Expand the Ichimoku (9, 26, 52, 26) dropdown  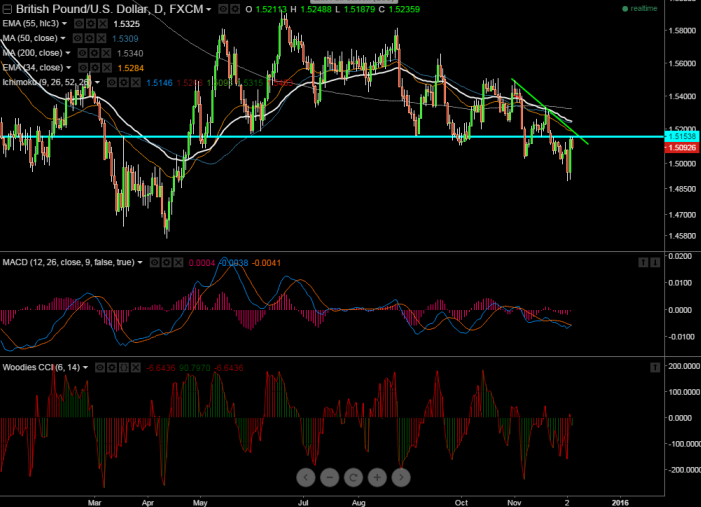click(97, 82)
